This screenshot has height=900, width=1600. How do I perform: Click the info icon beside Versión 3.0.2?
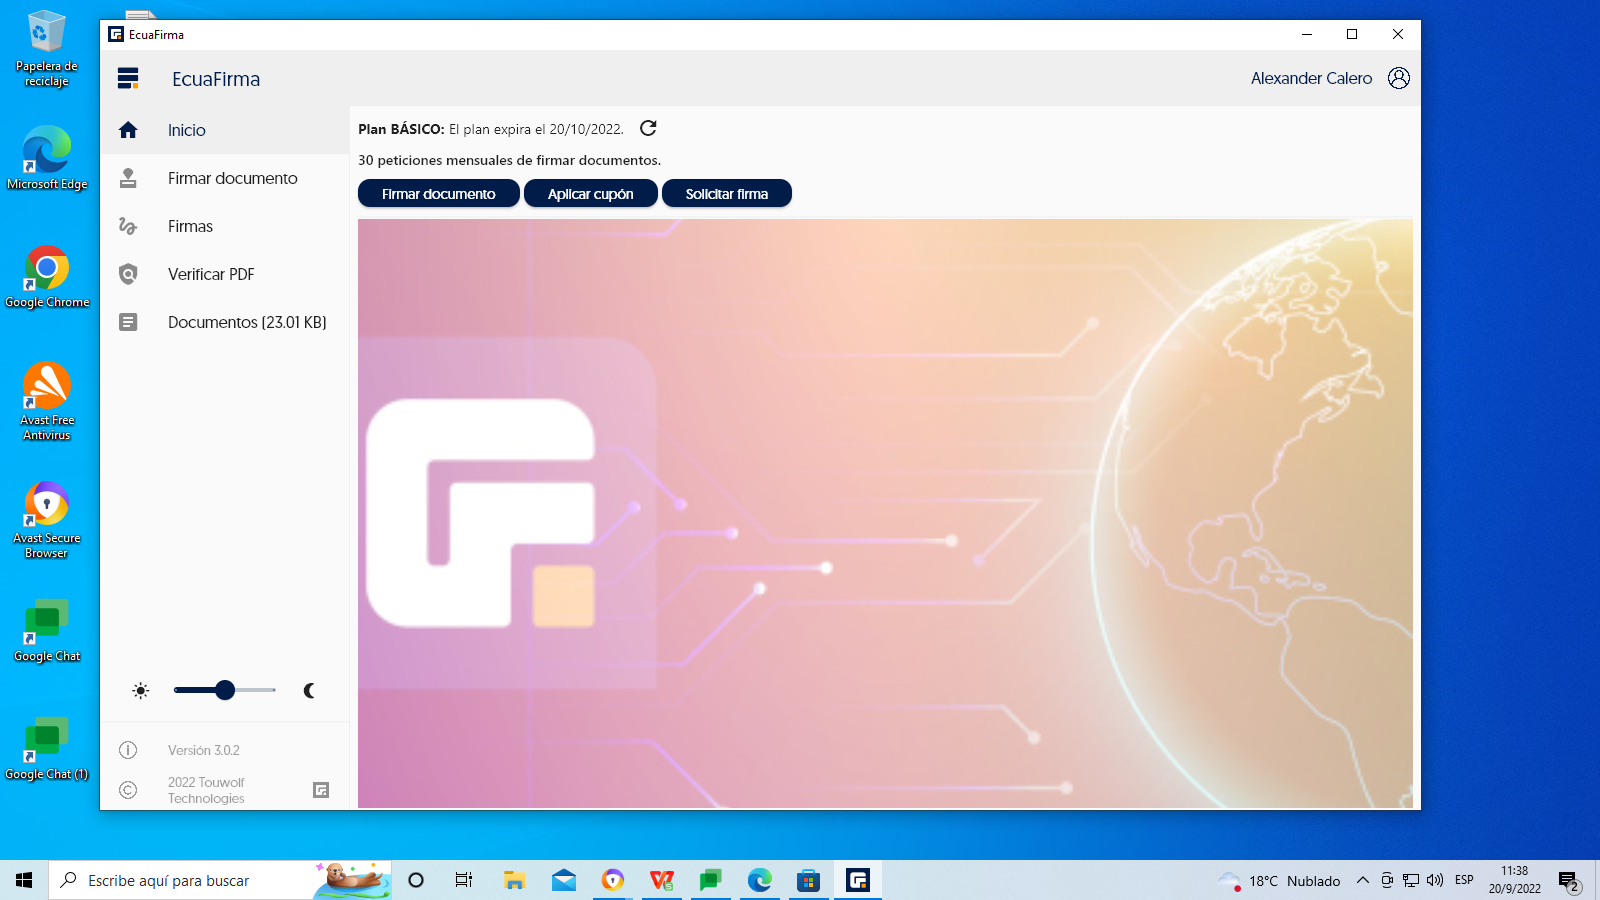click(x=128, y=750)
